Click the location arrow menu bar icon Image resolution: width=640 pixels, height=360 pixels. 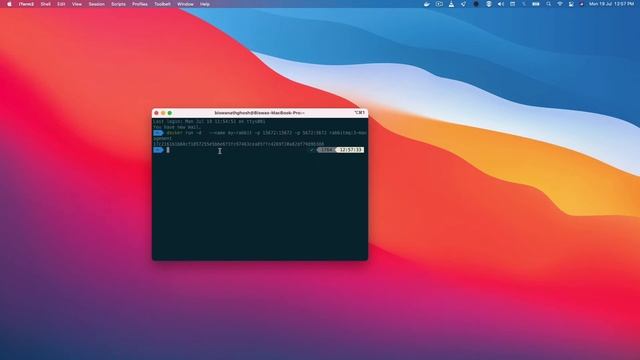463,4
